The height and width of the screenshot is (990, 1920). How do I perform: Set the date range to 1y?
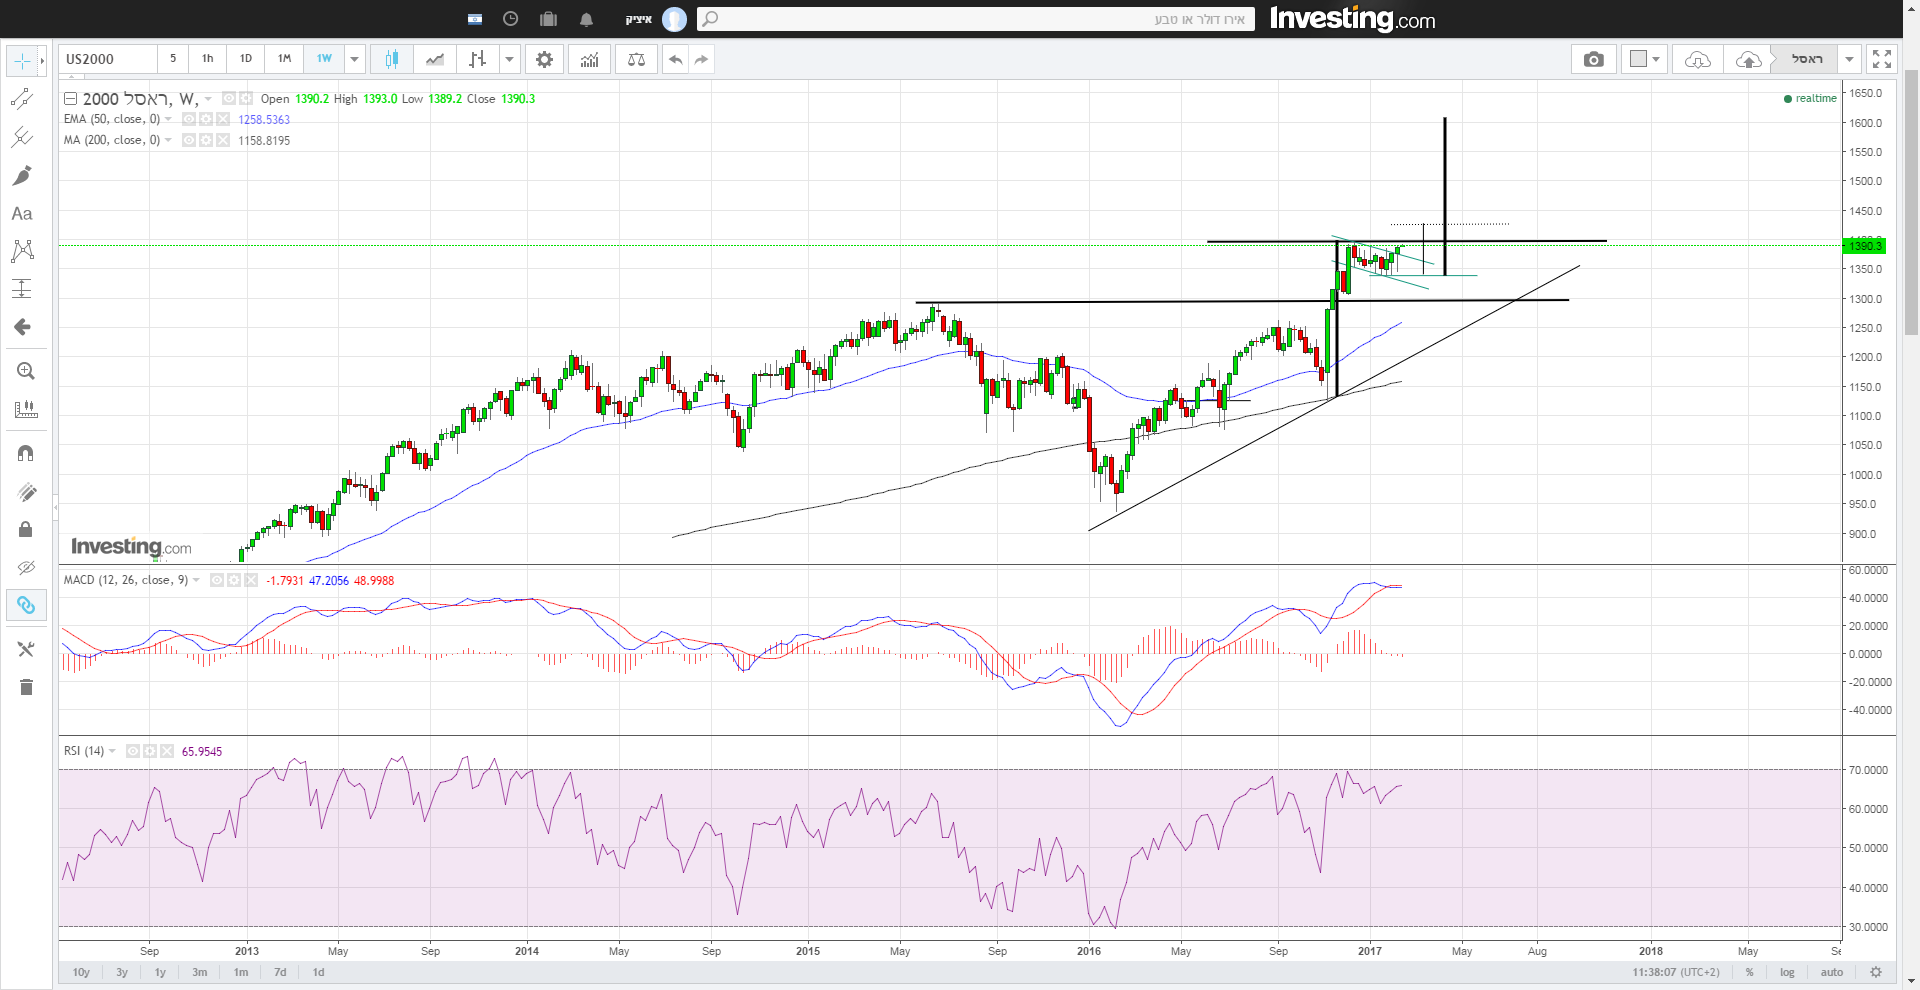click(160, 972)
